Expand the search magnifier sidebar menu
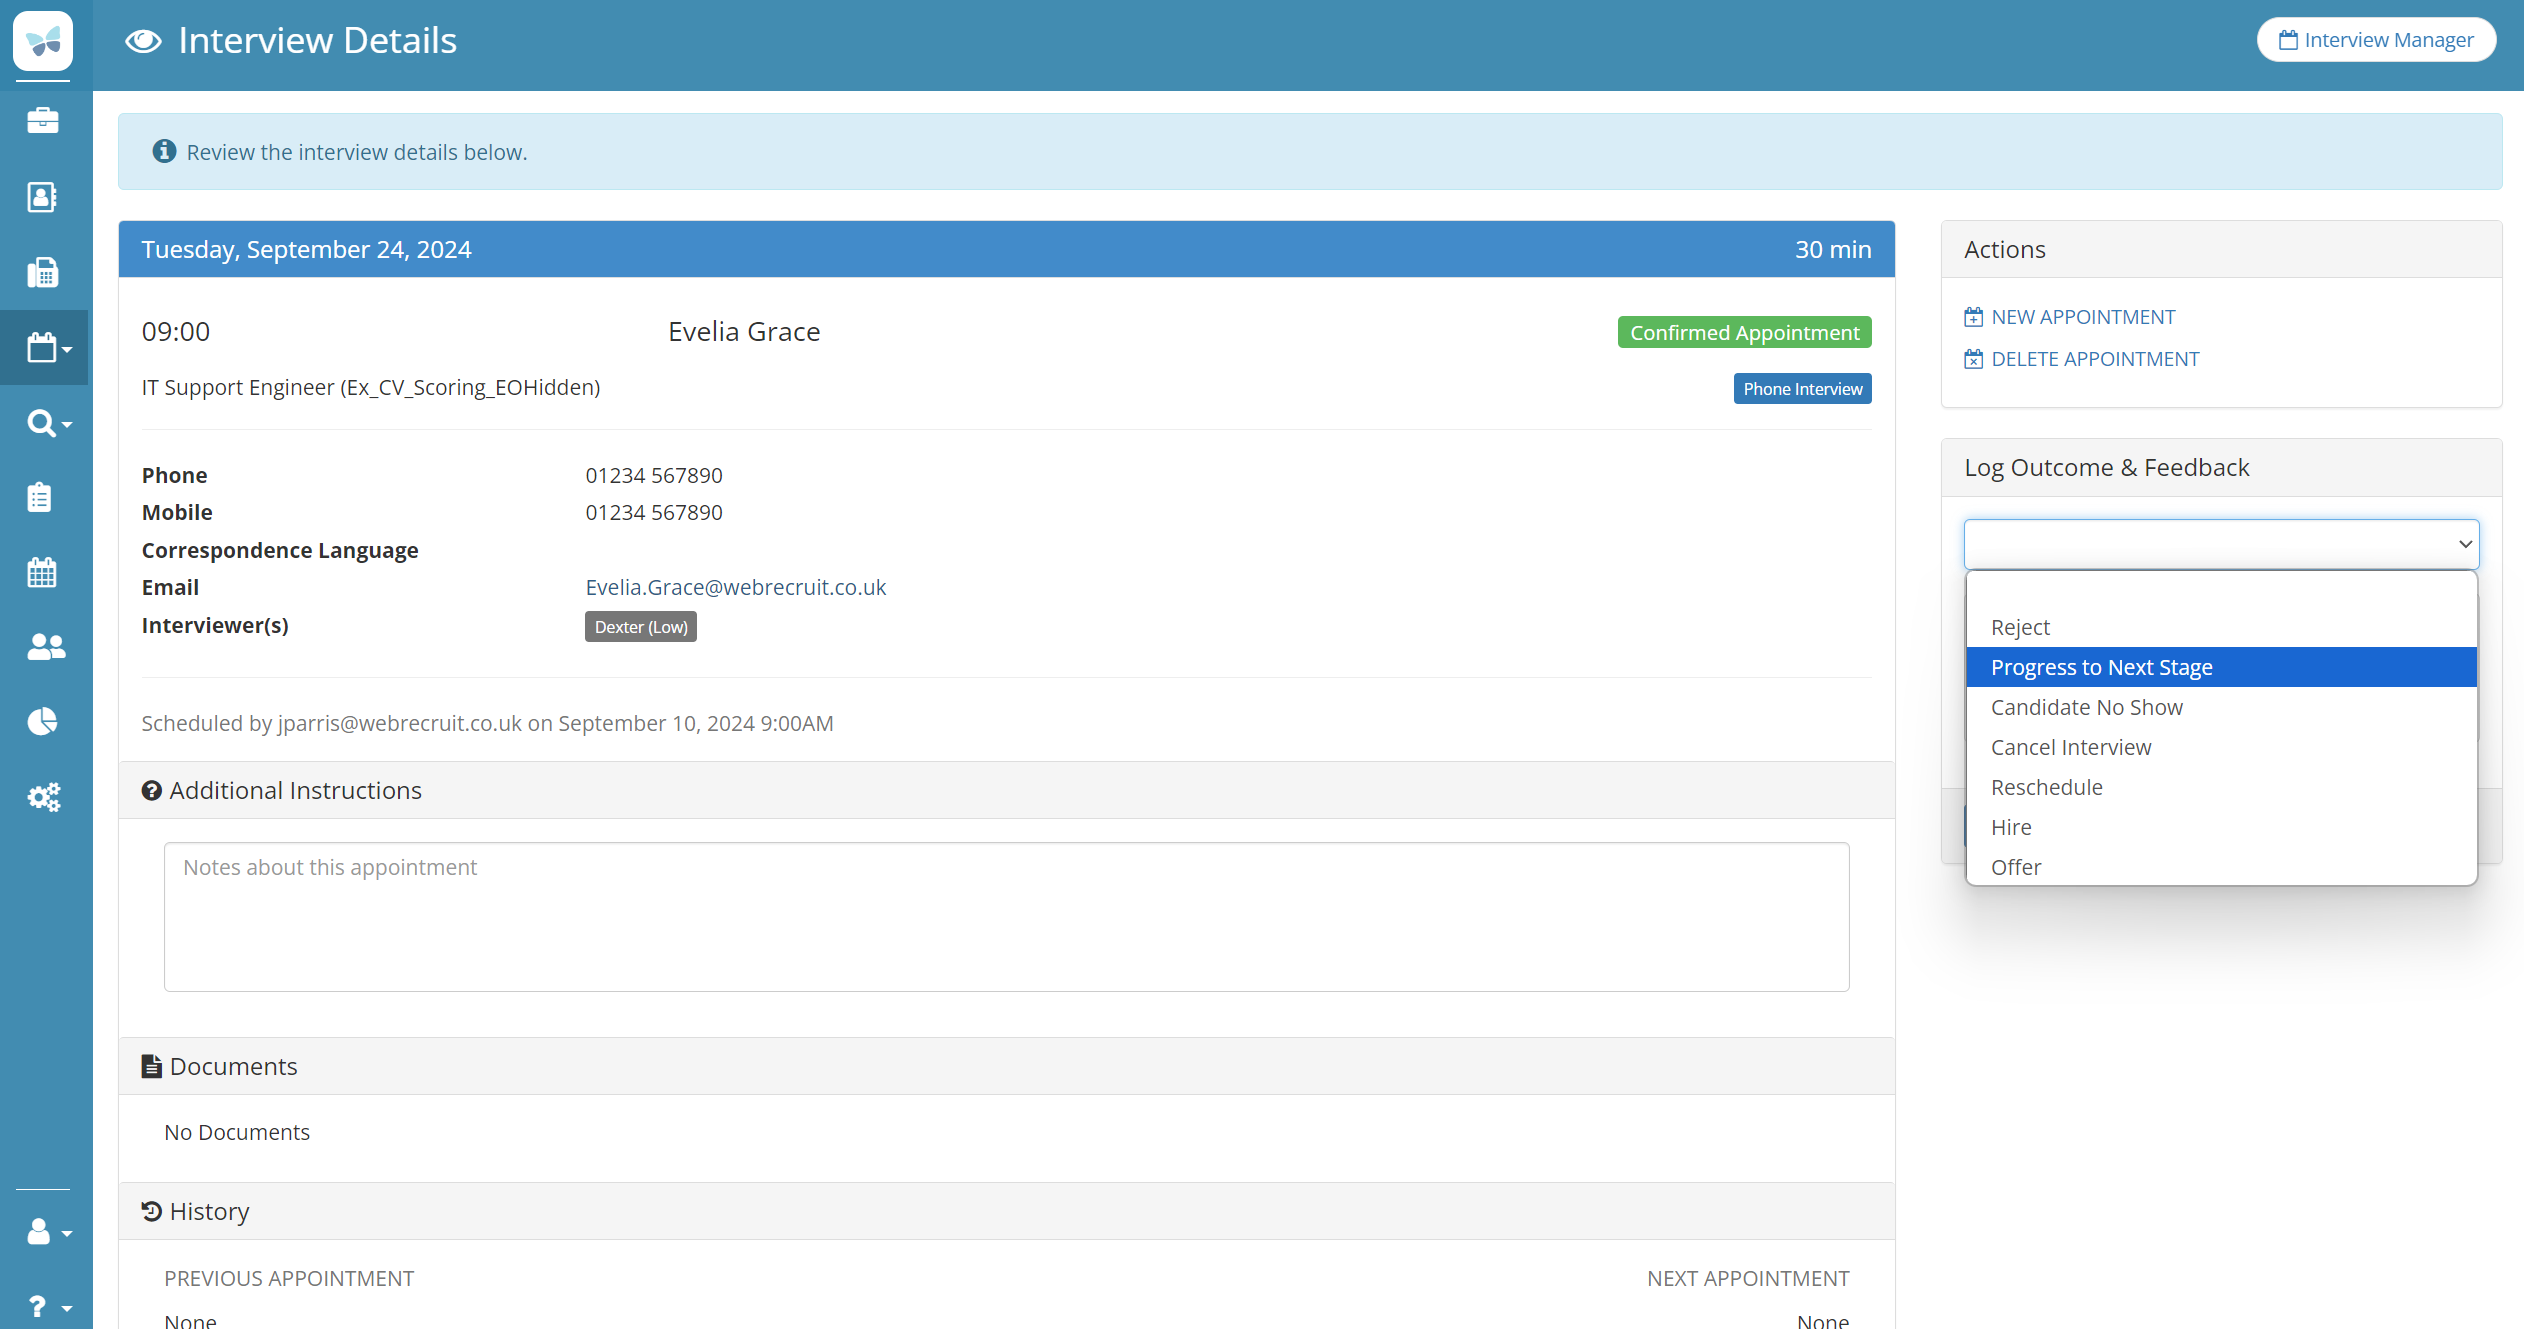This screenshot has height=1329, width=2524. [47, 423]
